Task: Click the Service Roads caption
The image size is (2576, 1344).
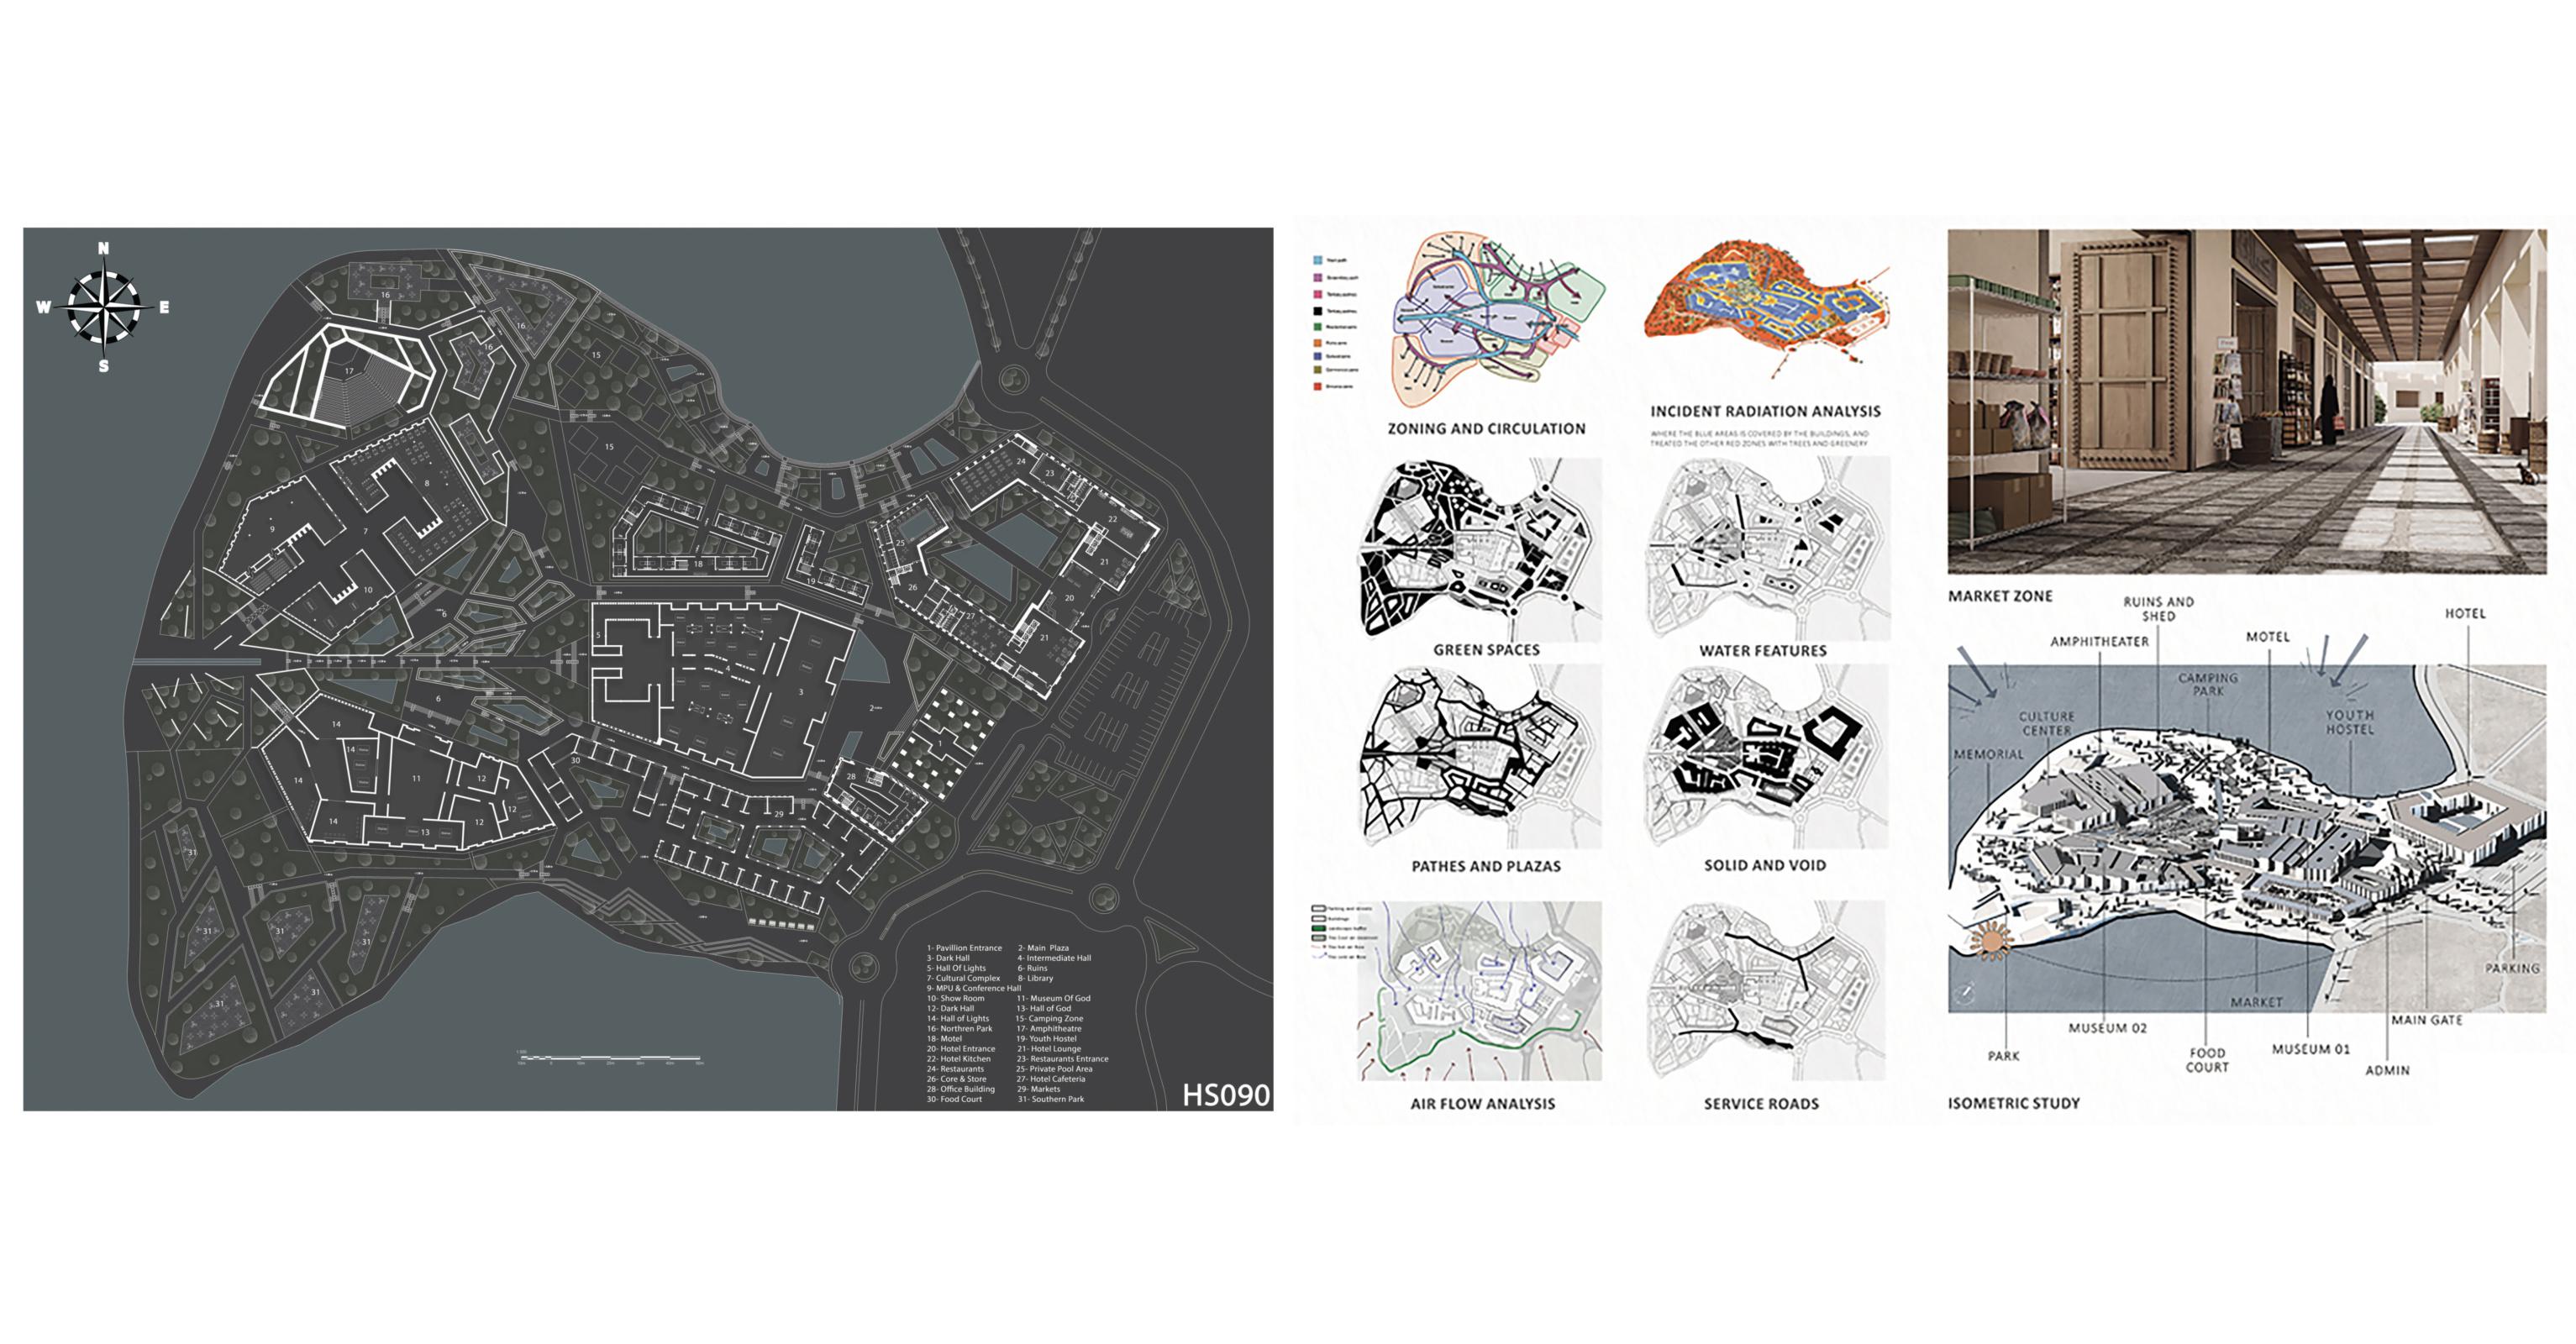Action: pos(1761,1104)
